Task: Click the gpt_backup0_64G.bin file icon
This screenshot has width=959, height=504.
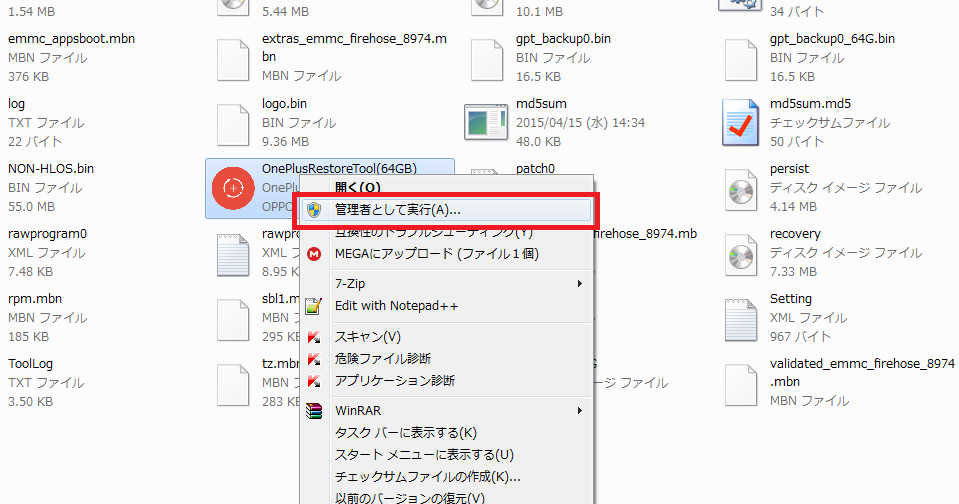Action: coord(741,60)
